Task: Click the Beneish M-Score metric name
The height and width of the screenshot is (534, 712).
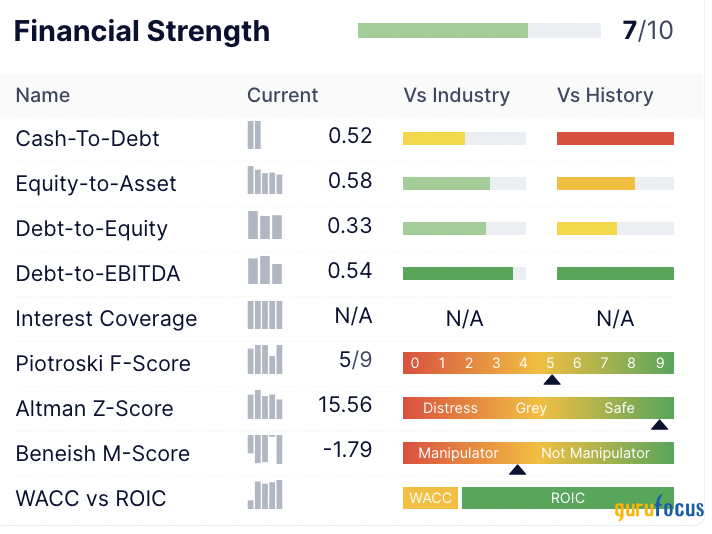Action: pyautogui.click(x=102, y=454)
